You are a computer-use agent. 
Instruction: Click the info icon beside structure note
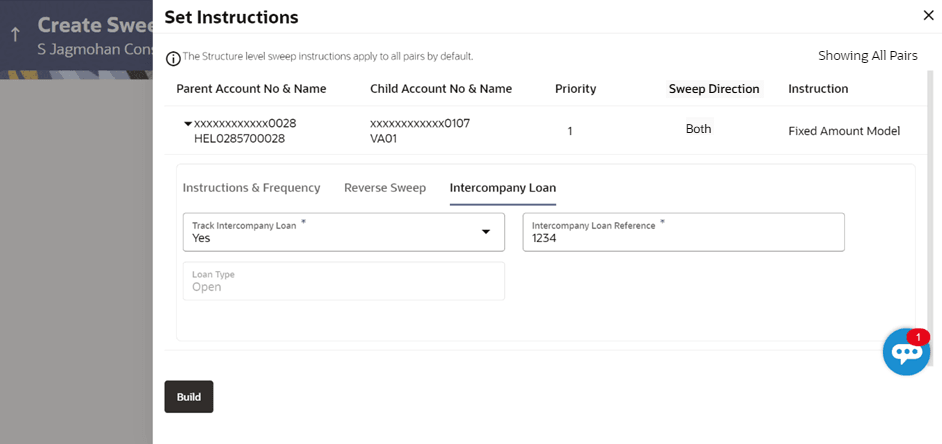click(x=173, y=58)
